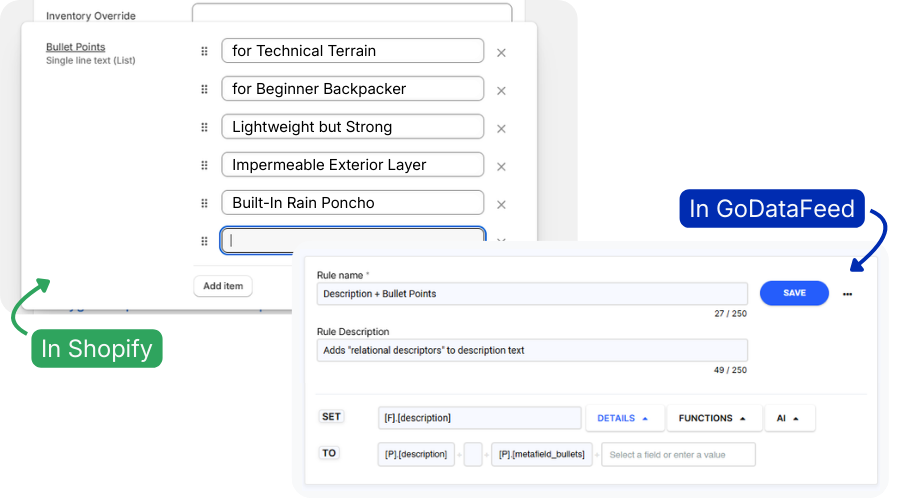Click the Rule Description input field
914x498 pixels.
pos(532,350)
